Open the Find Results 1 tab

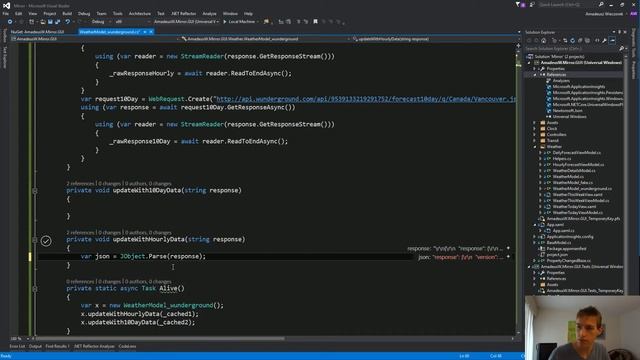click(x=57, y=347)
